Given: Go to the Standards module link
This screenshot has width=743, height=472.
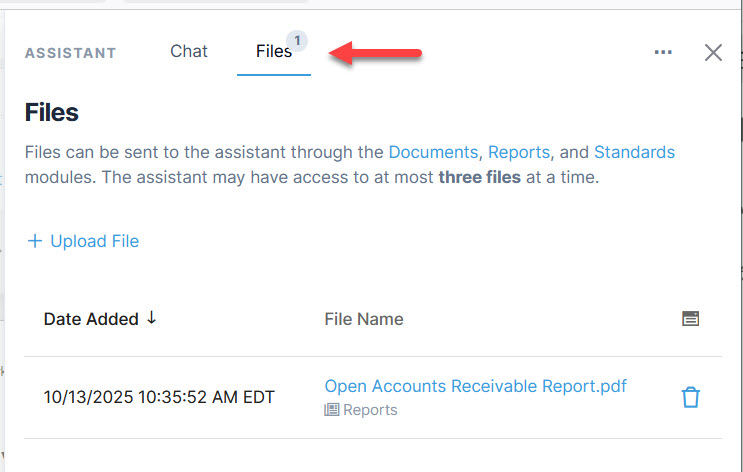Looking at the screenshot, I should tap(634, 153).
